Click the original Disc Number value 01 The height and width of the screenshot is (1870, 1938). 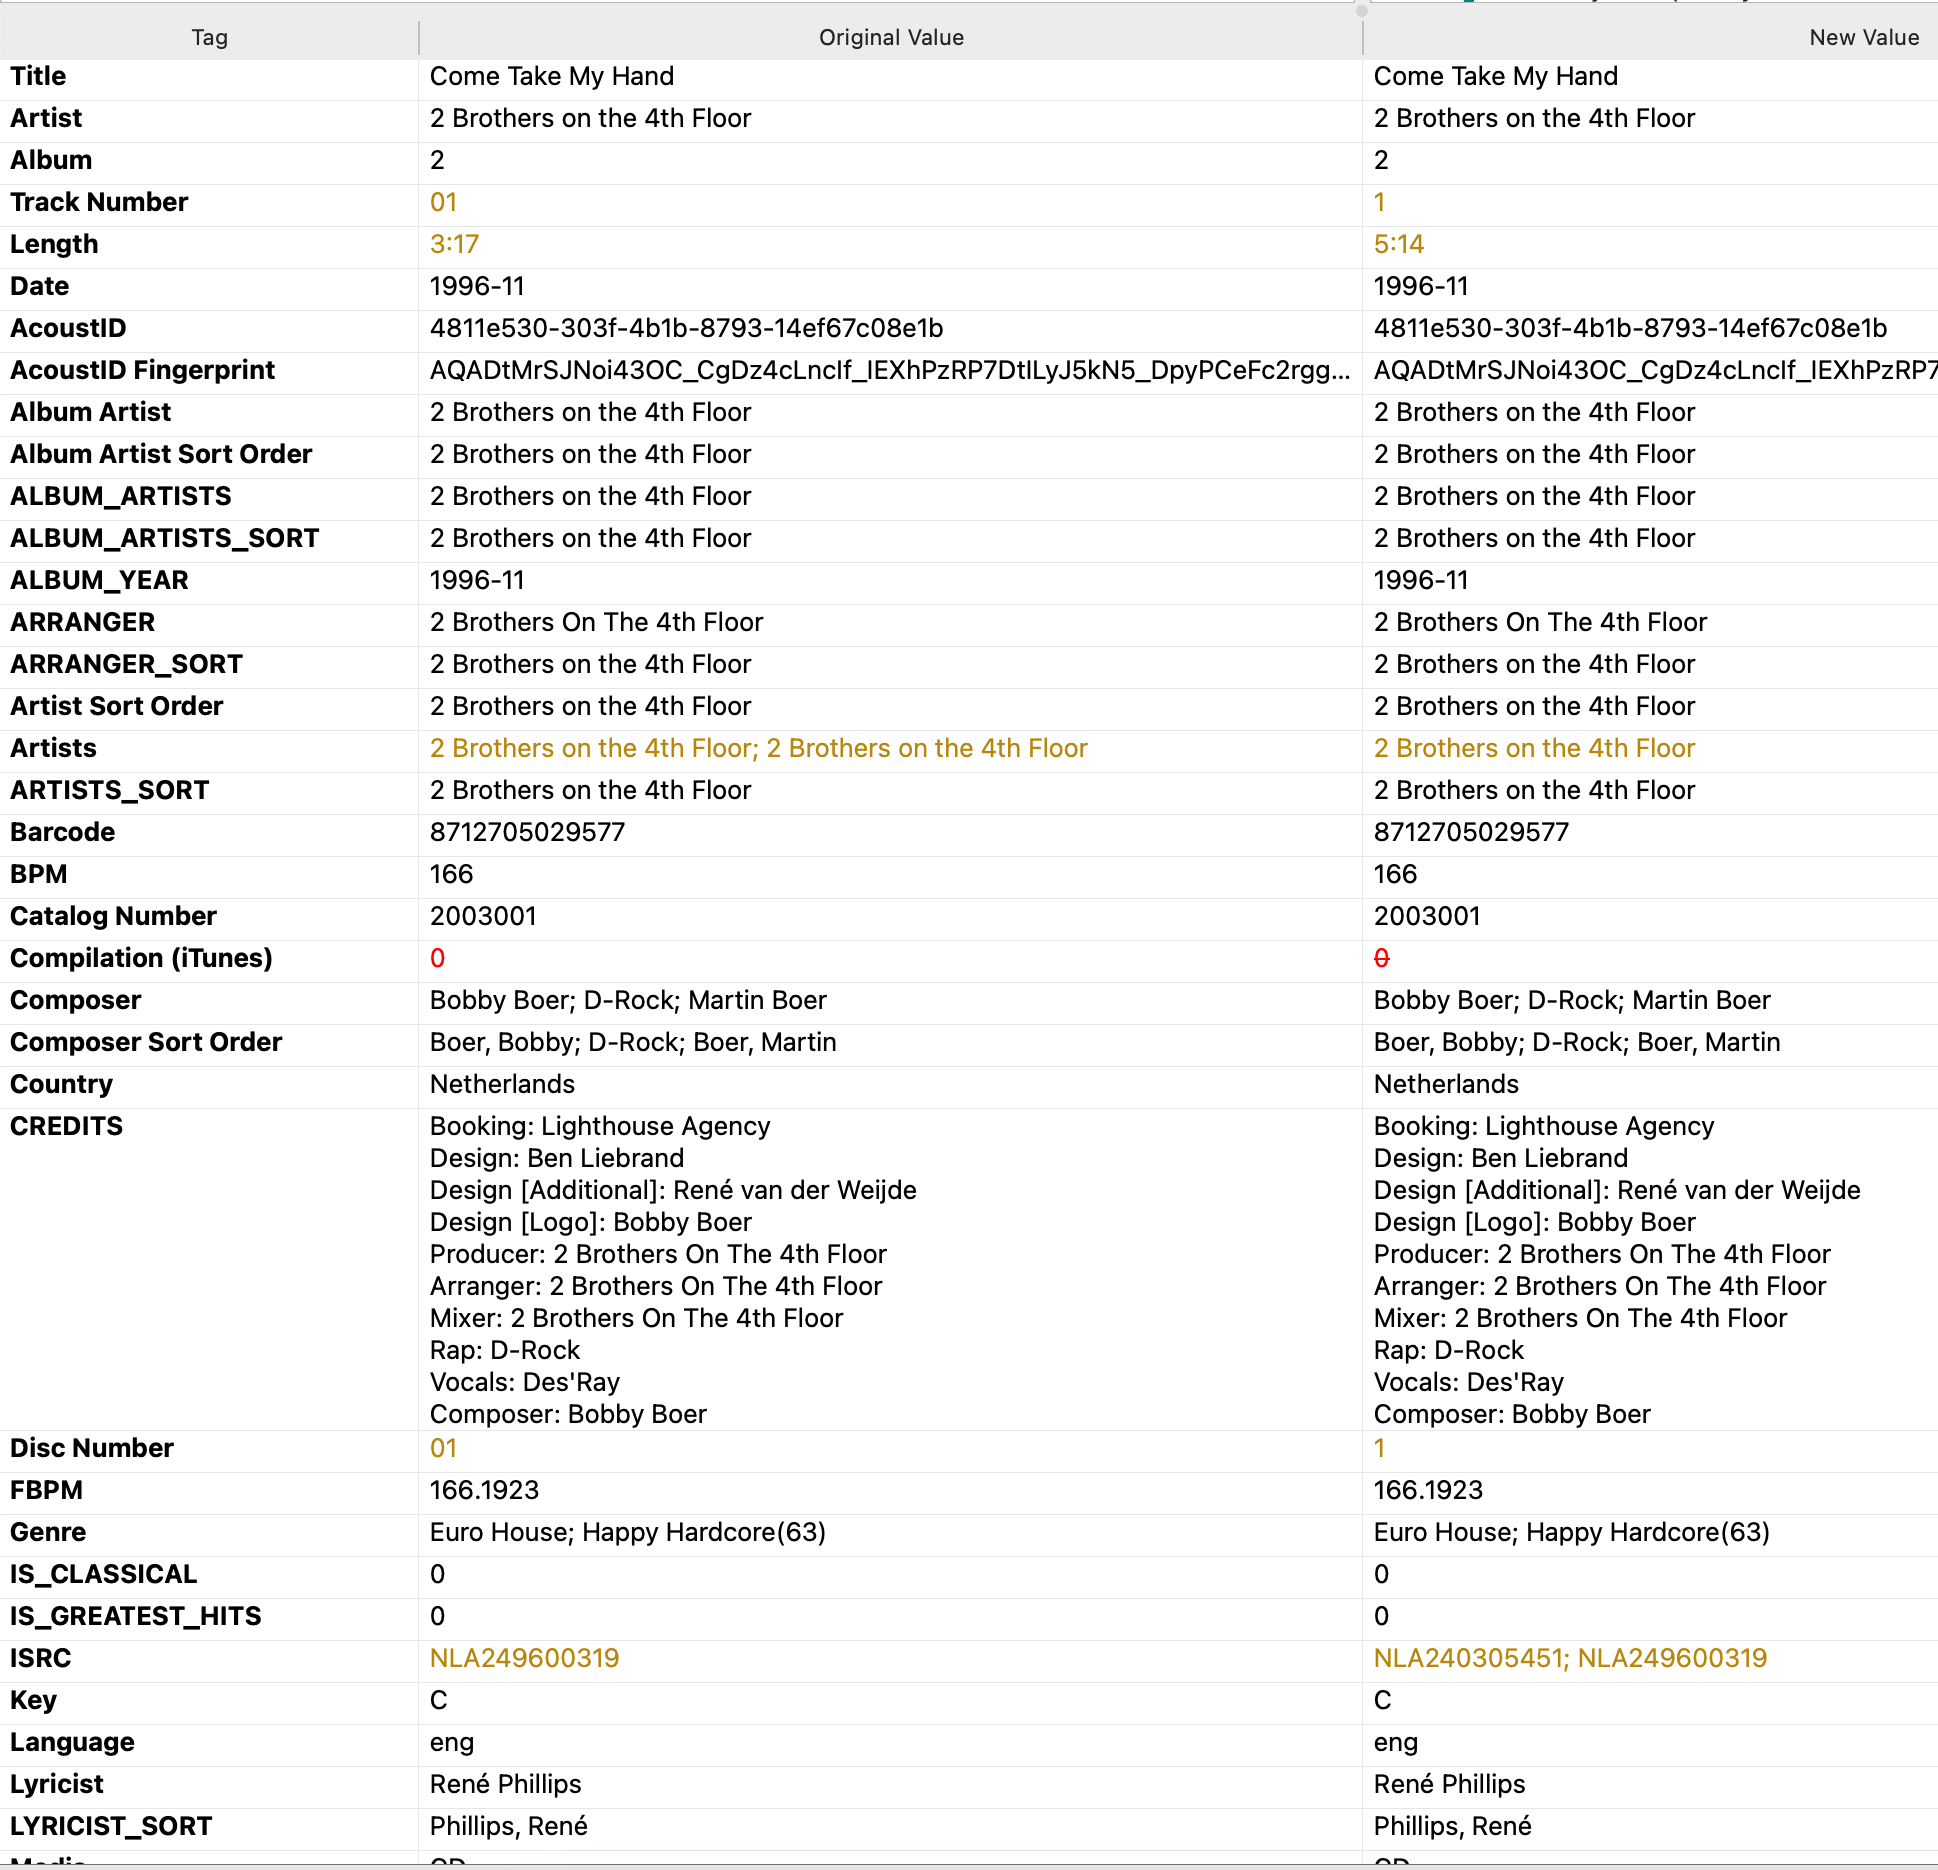(x=443, y=1448)
